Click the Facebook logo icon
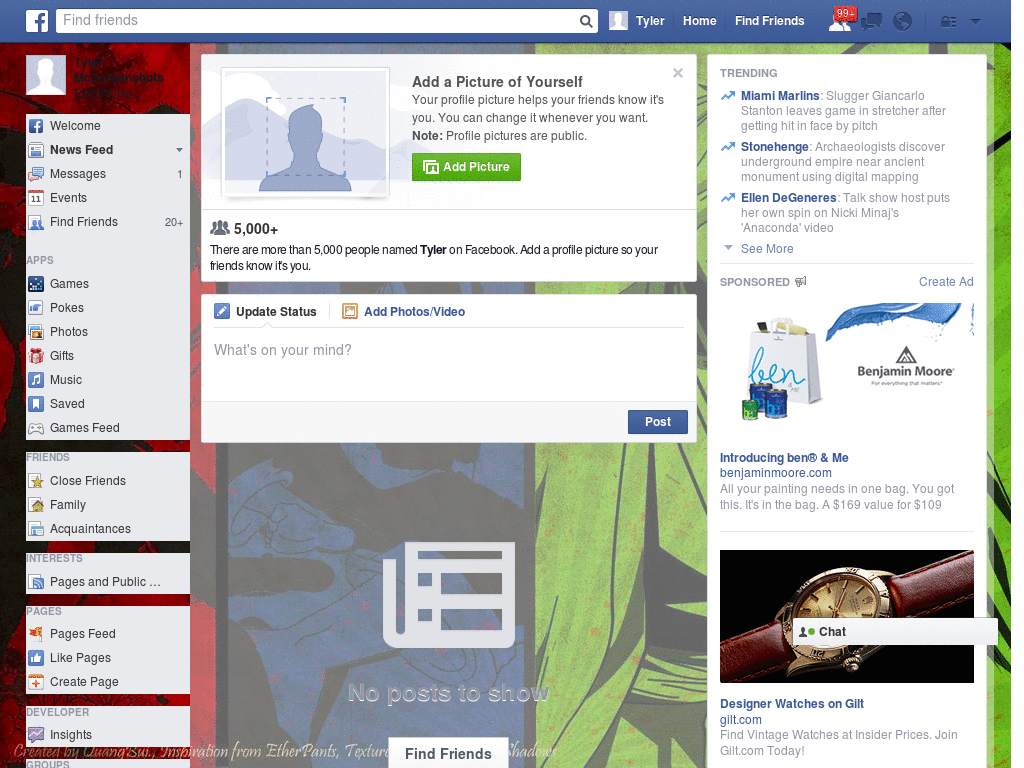 pyautogui.click(x=37, y=21)
